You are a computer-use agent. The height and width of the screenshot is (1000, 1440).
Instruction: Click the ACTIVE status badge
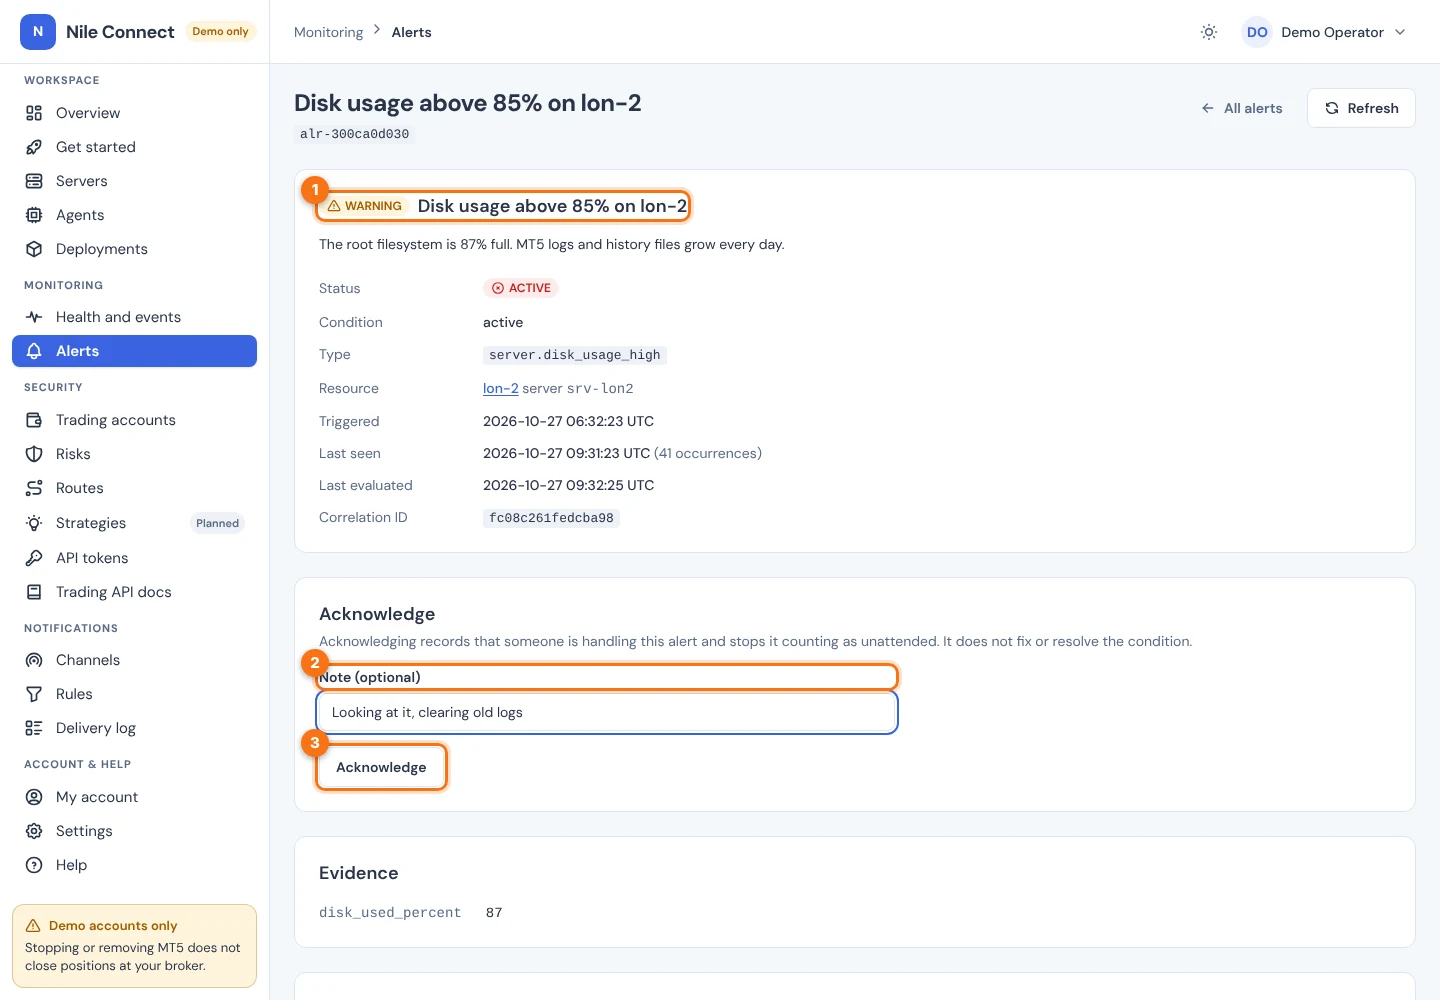(521, 288)
